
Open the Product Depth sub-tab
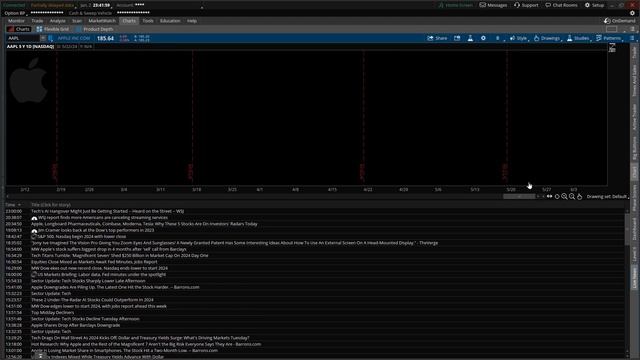pos(94,29)
